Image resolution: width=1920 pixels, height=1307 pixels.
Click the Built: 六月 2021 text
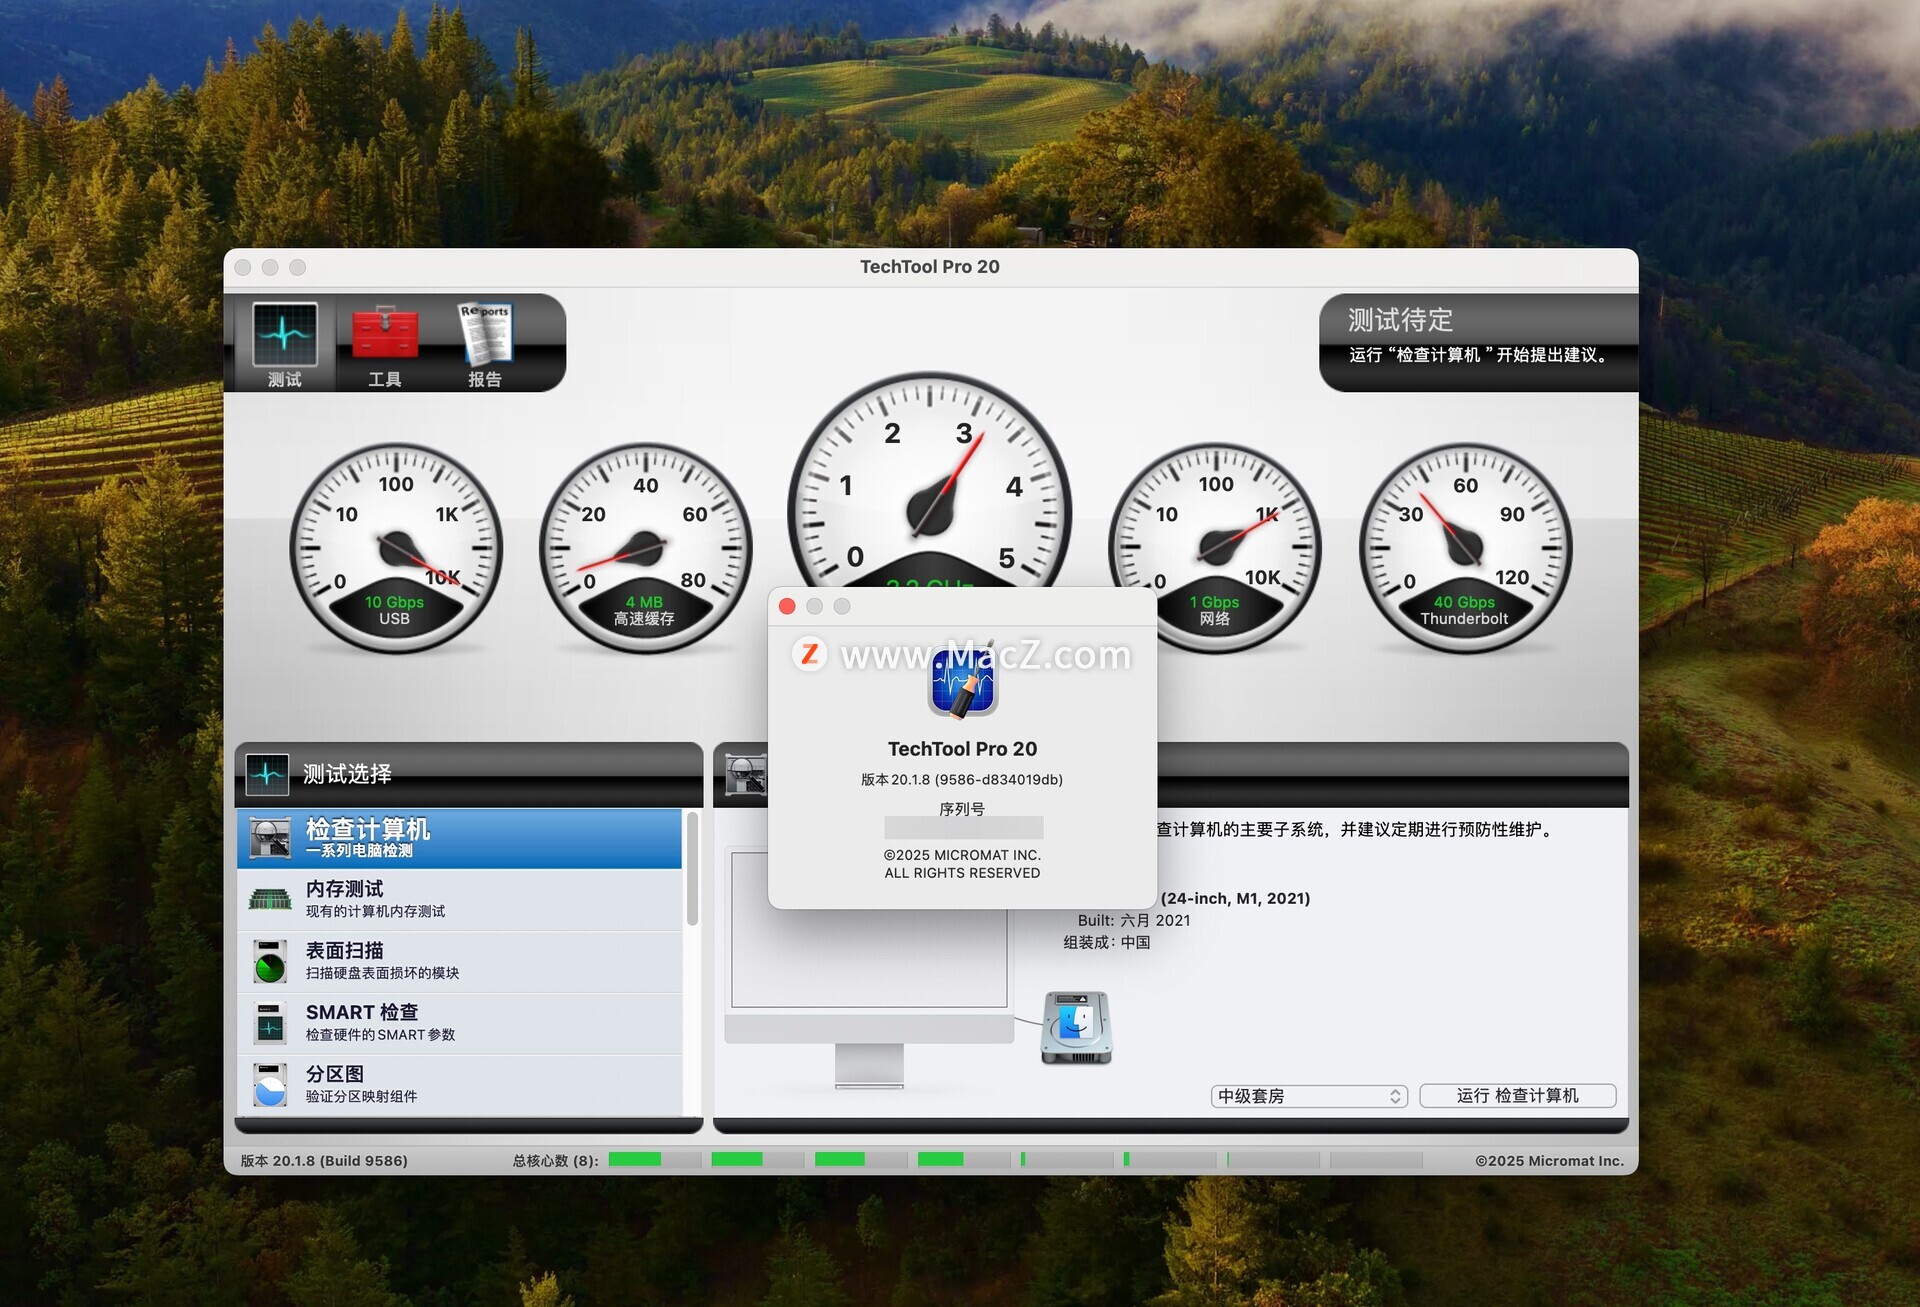pos(1134,920)
